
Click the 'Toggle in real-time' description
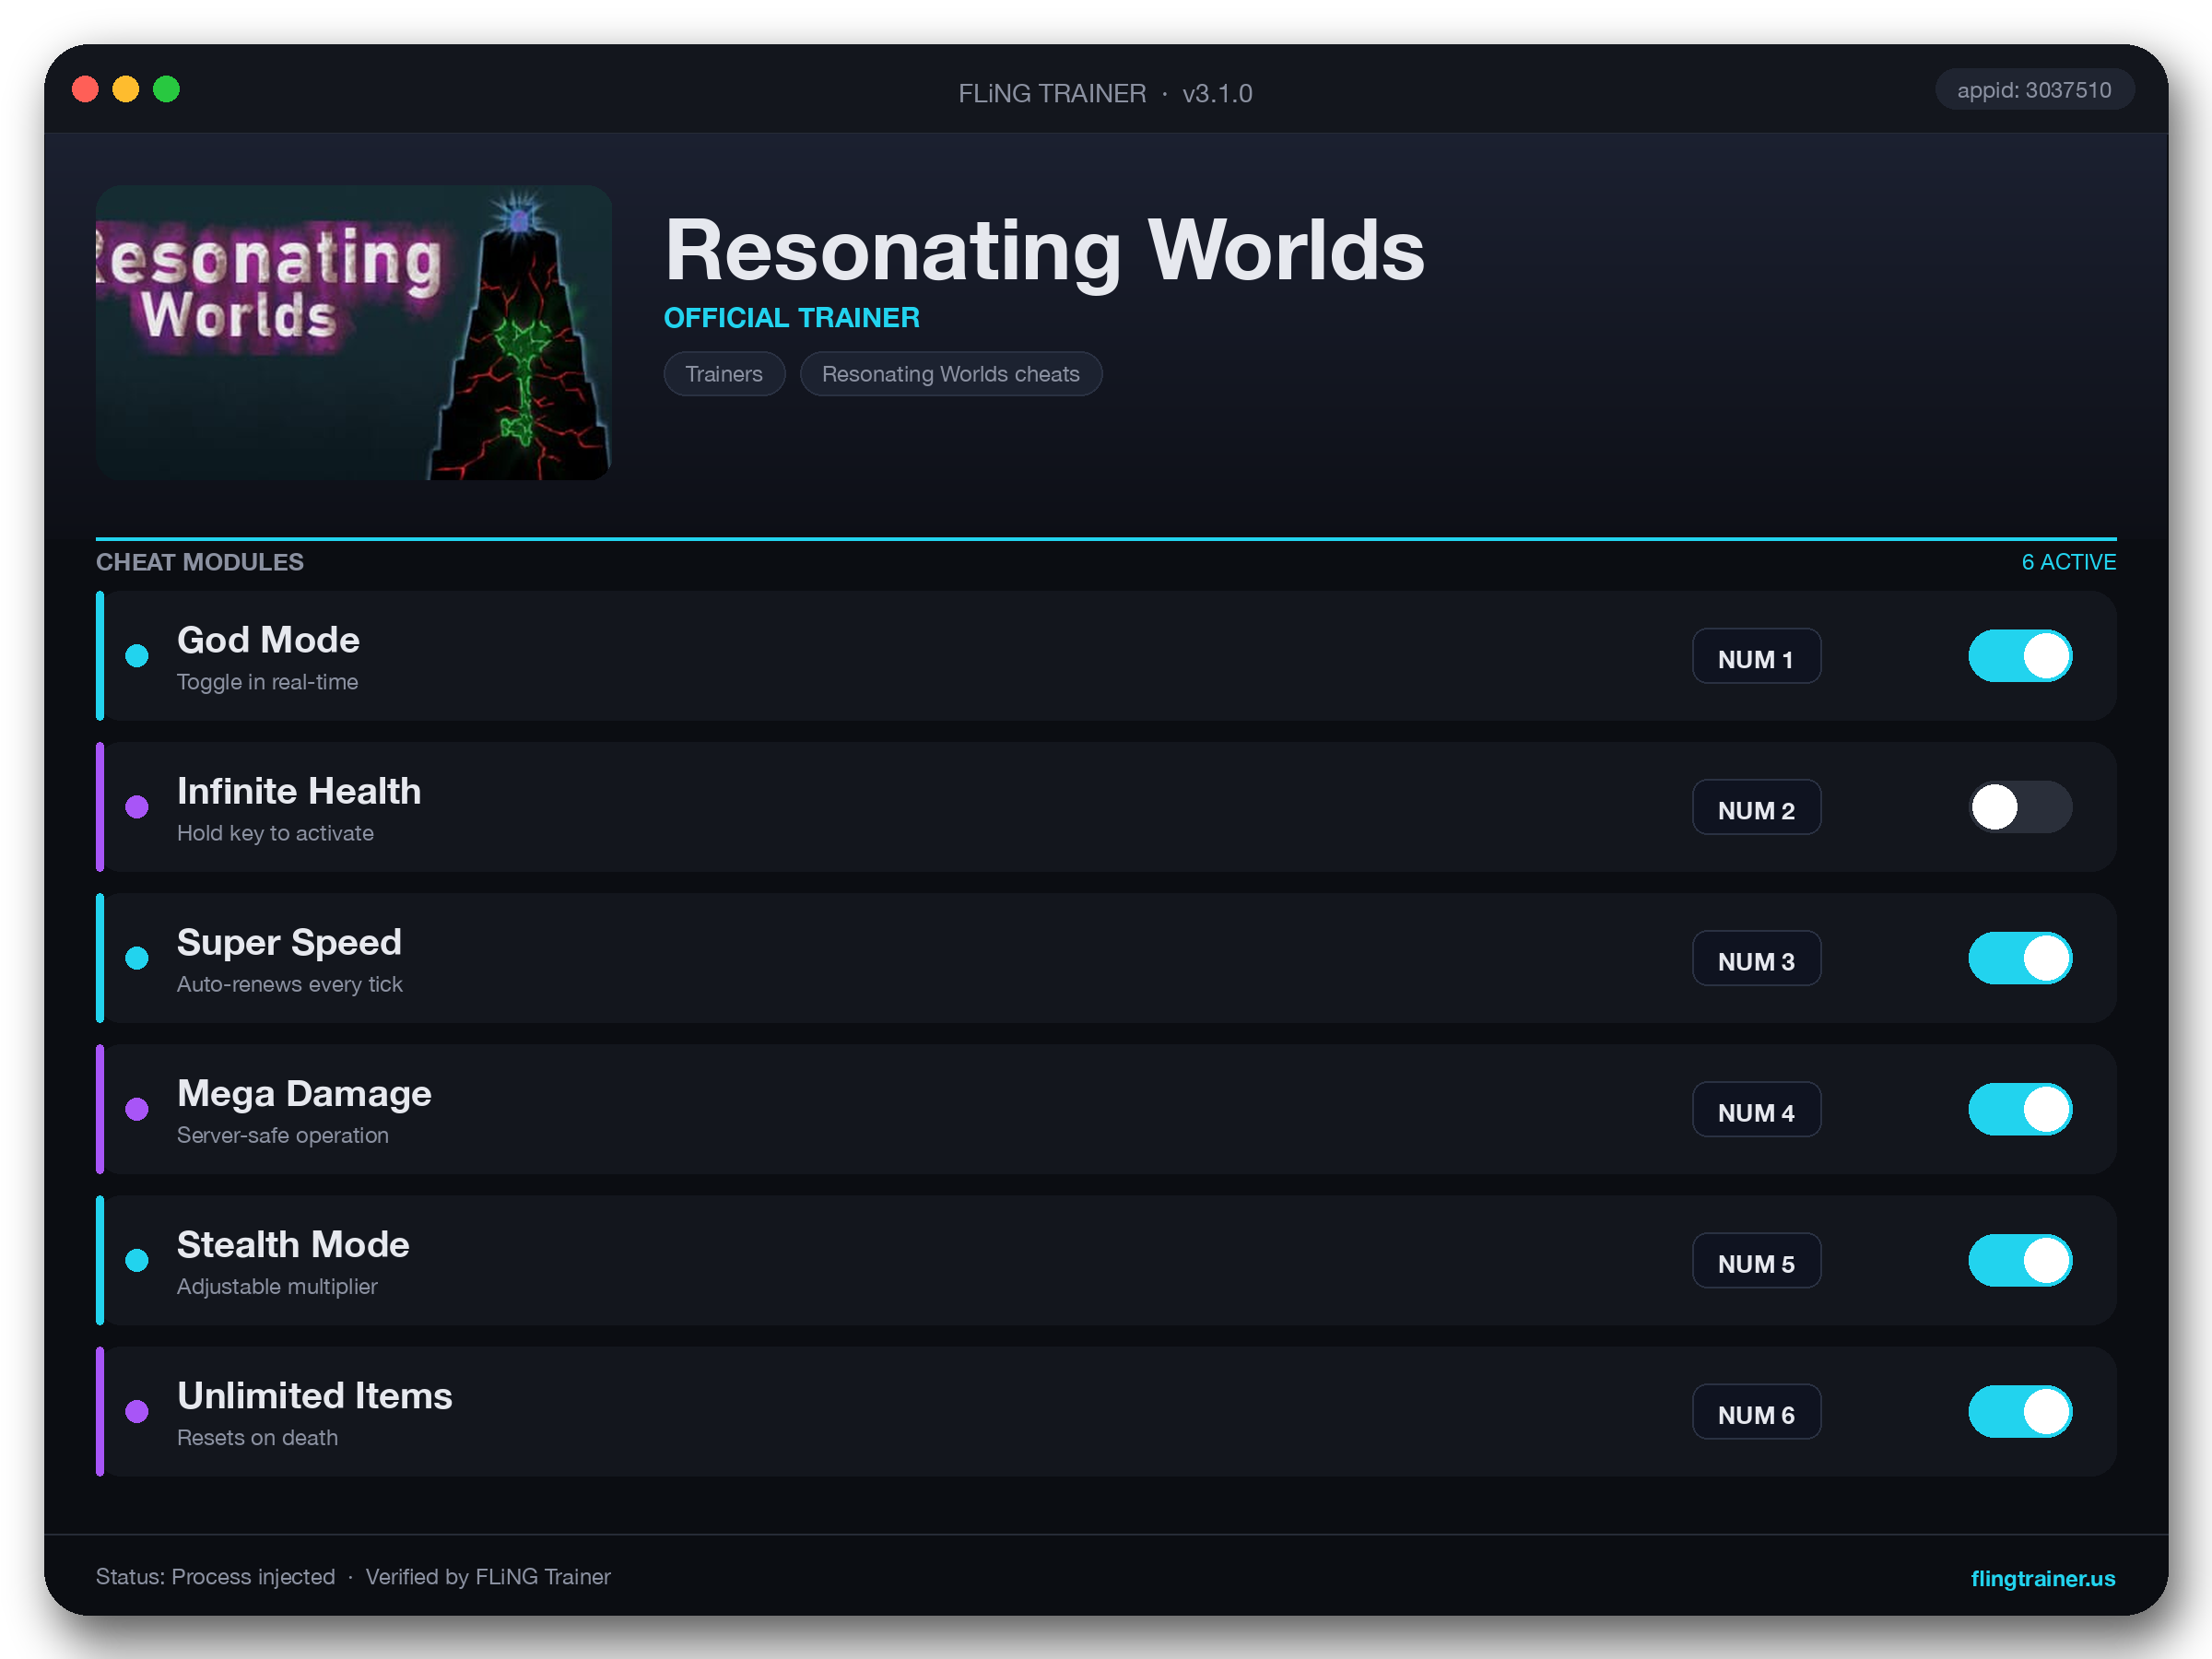(267, 682)
